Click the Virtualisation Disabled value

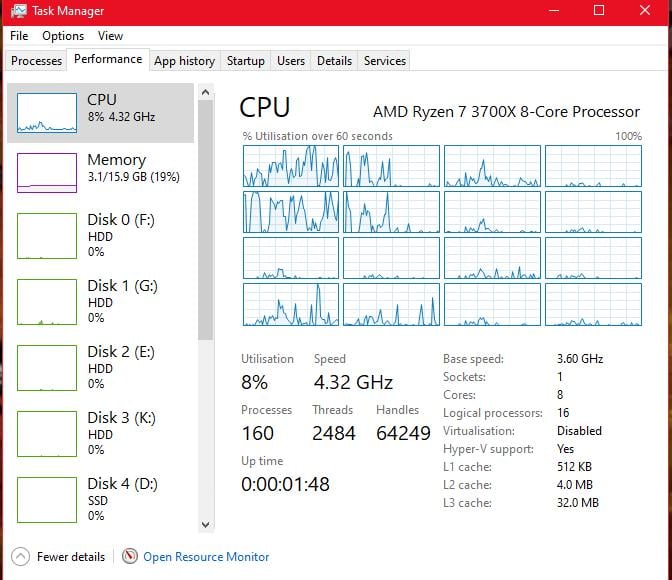click(x=579, y=431)
